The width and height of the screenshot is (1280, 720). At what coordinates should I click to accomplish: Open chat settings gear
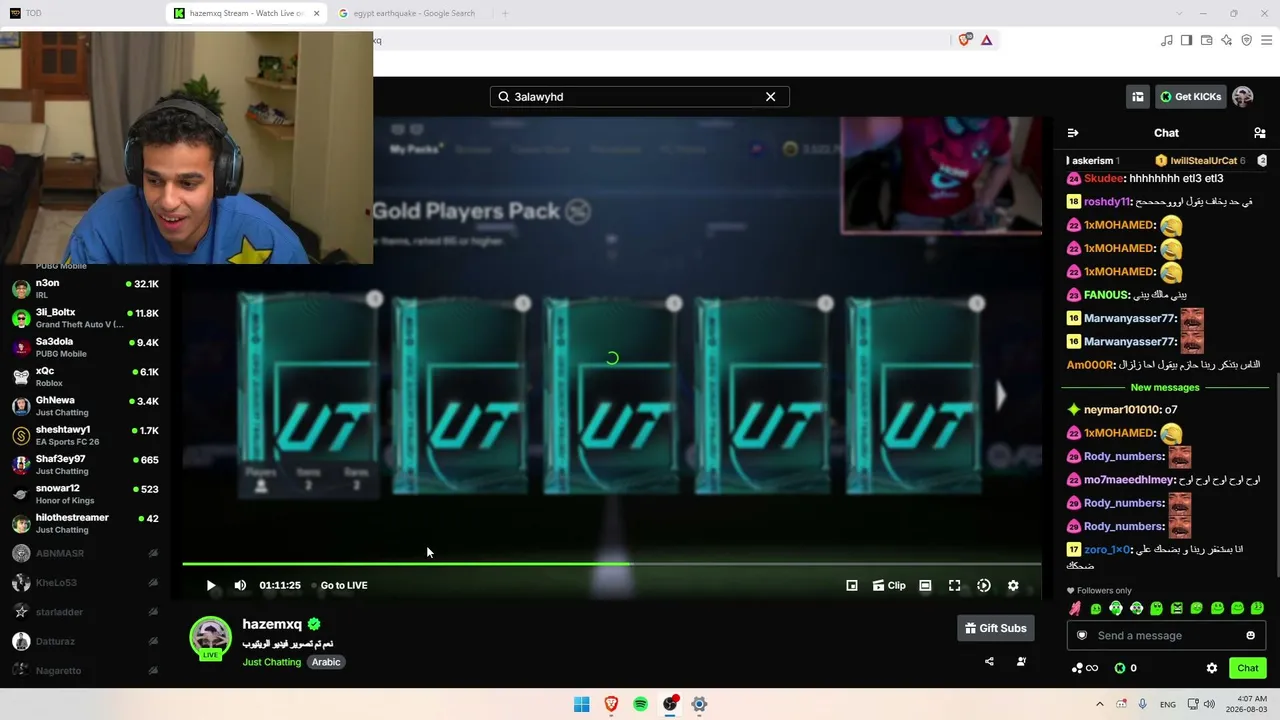tap(1212, 668)
